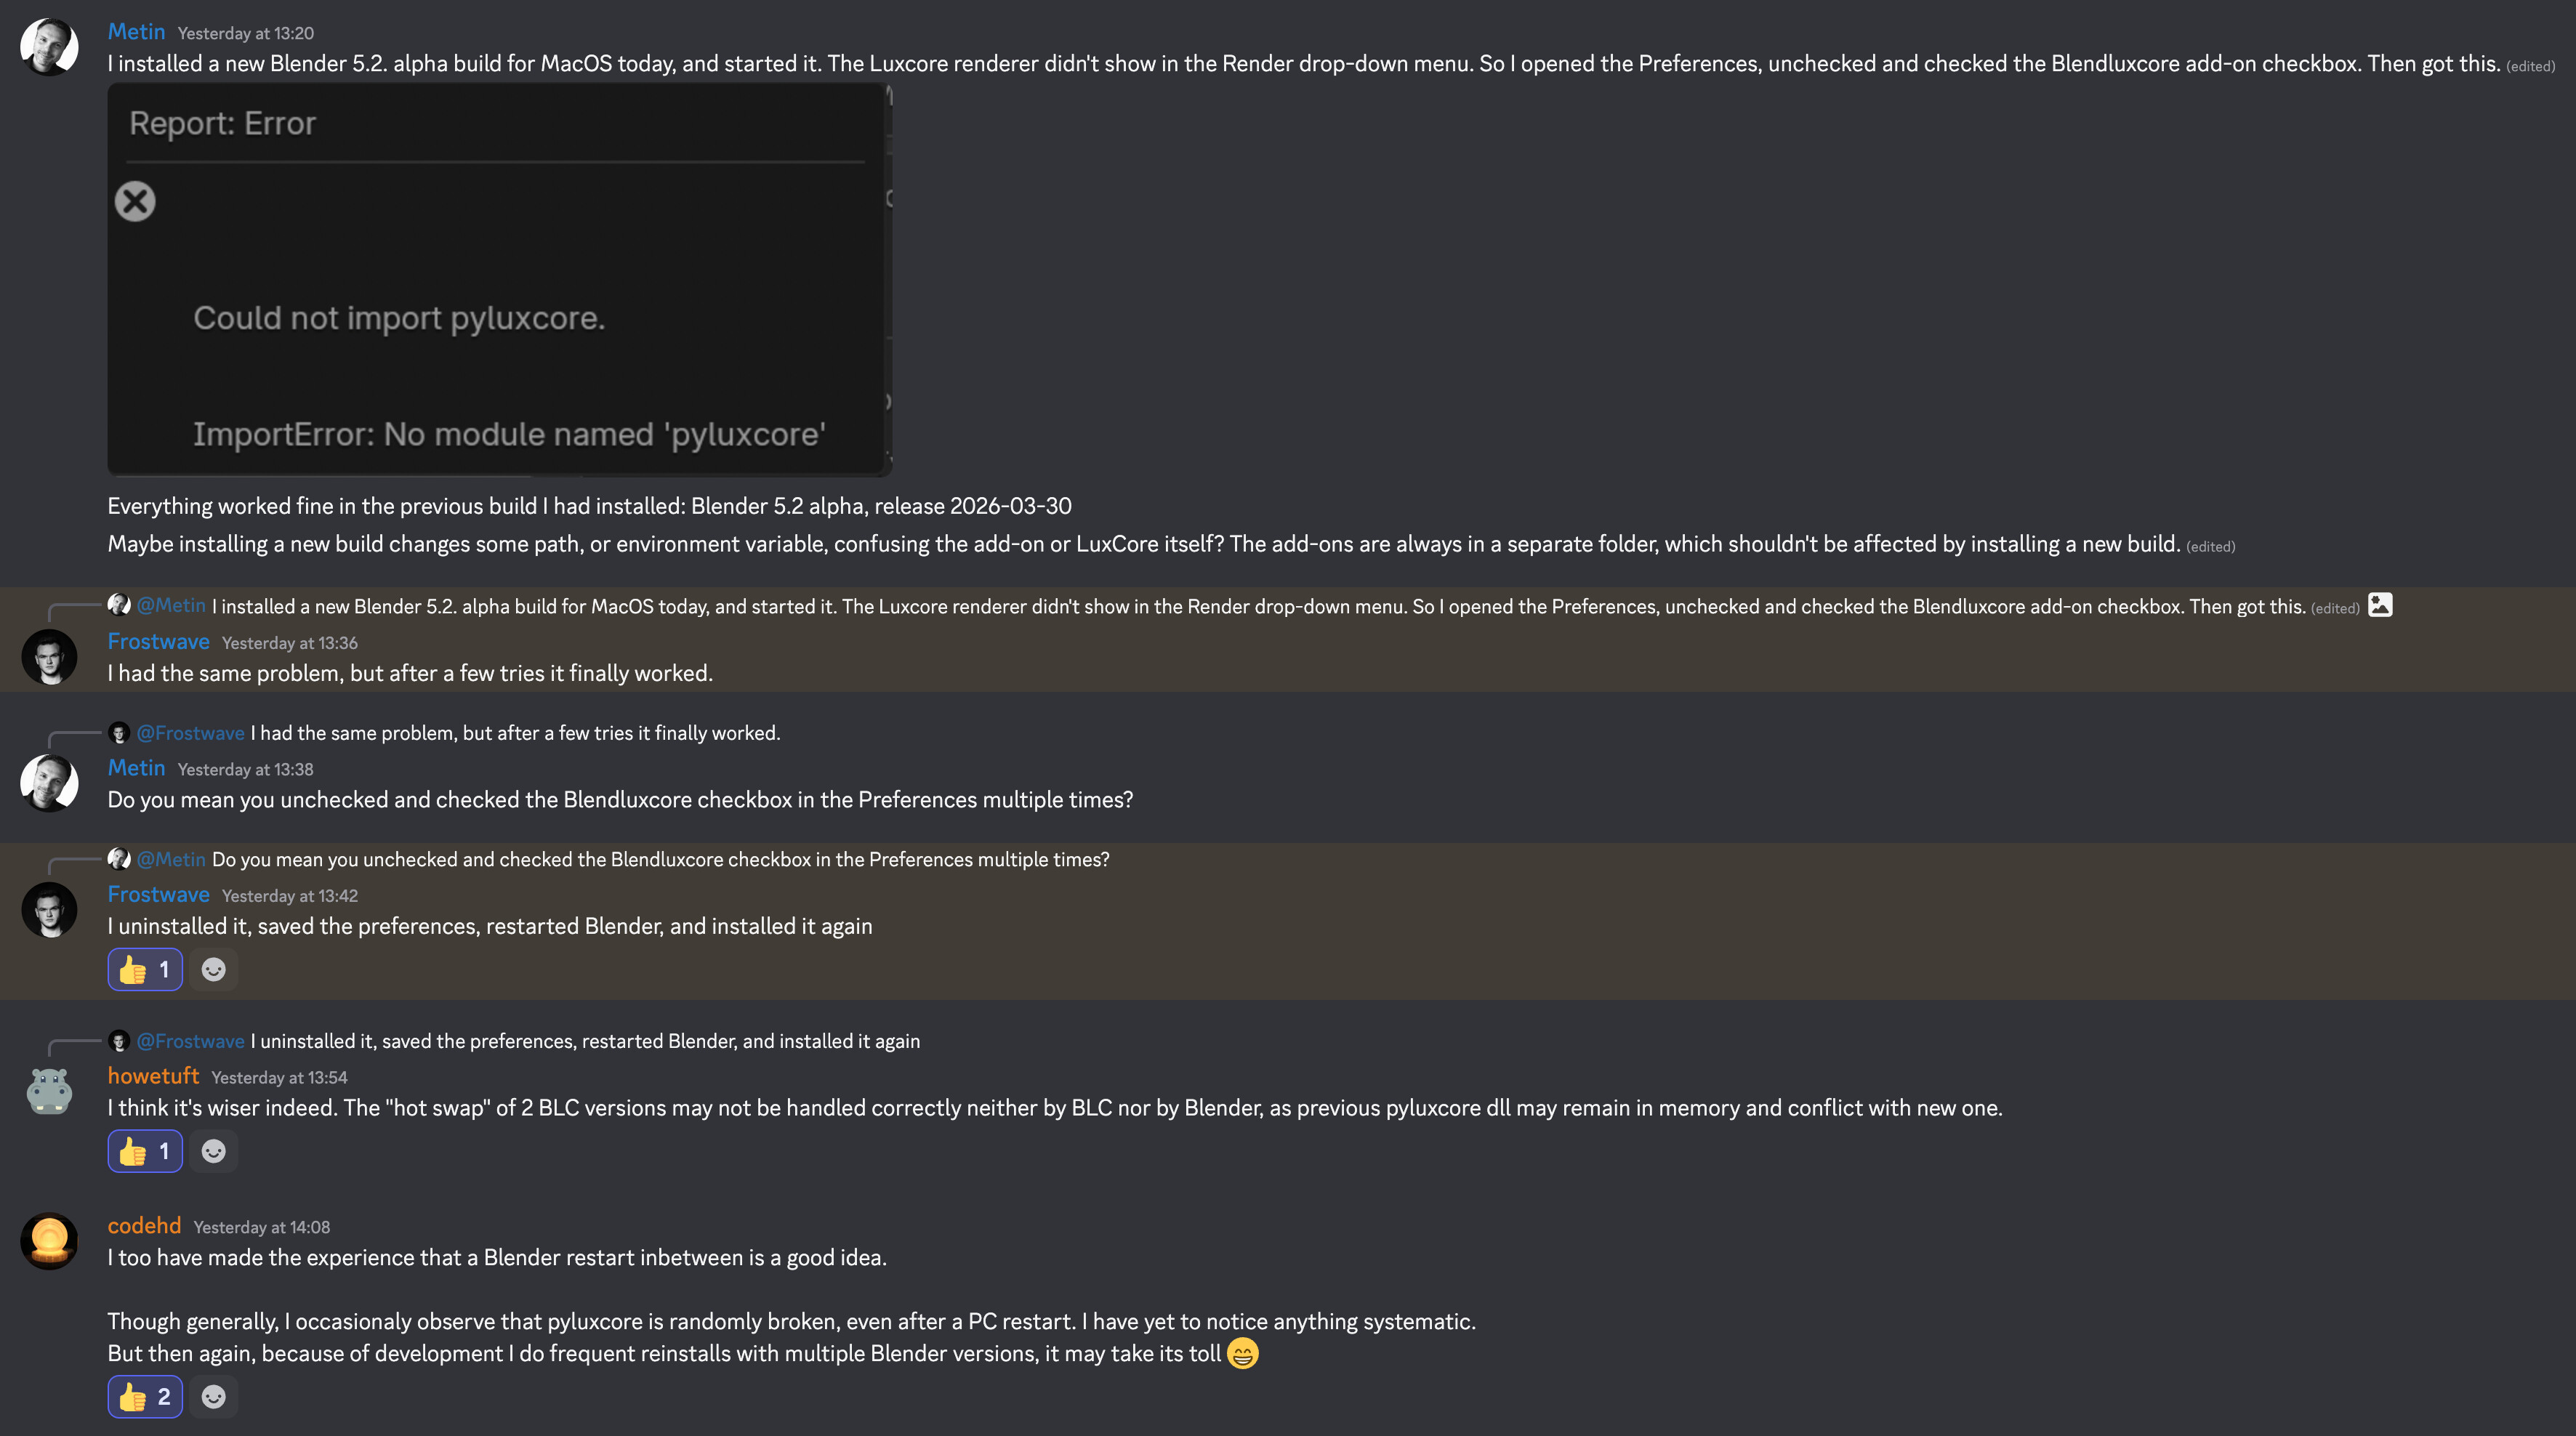The width and height of the screenshot is (2576, 1436).
Task: Click Frostwave's avatar at 13:36 message
Action: point(49,657)
